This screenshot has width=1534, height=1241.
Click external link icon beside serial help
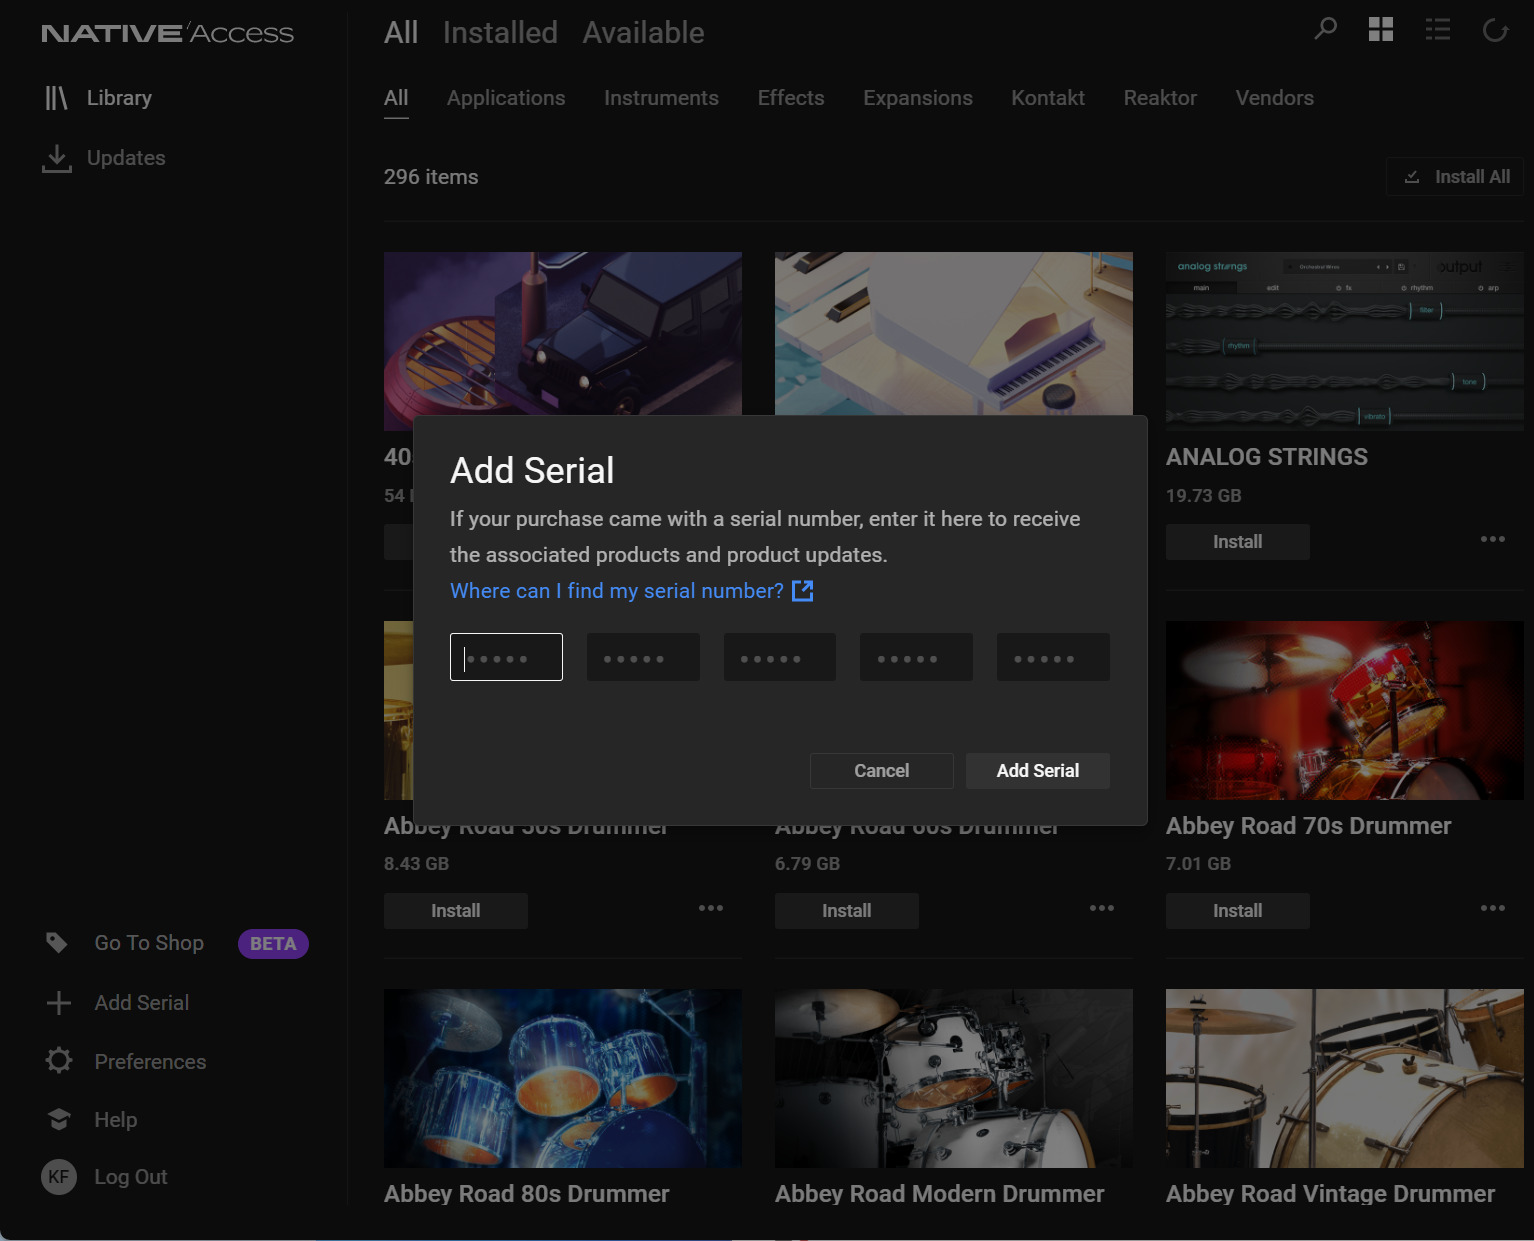(803, 591)
